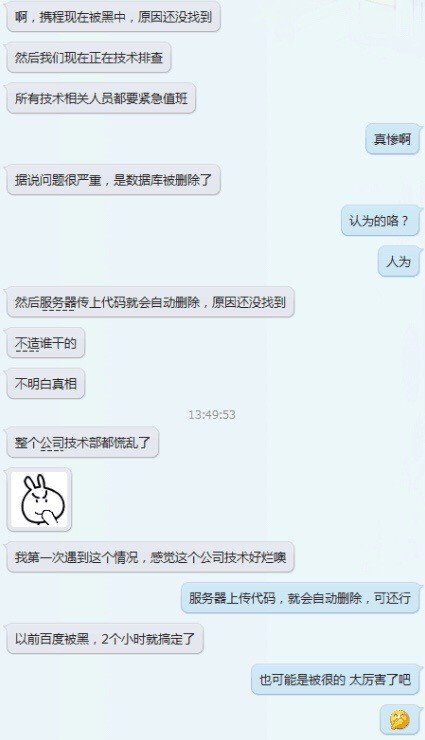The width and height of the screenshot is (425, 740).
Task: Click the message '据说问题很严重，是数据库被删除了'
Action: pyautogui.click(x=113, y=180)
